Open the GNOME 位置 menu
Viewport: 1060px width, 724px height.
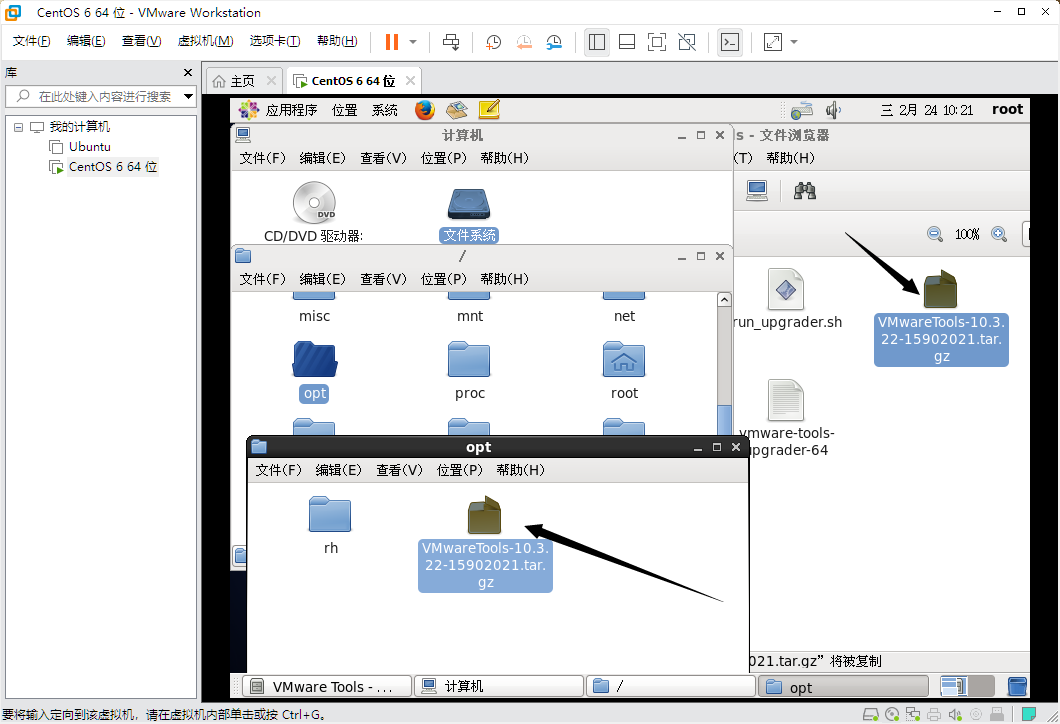point(345,110)
